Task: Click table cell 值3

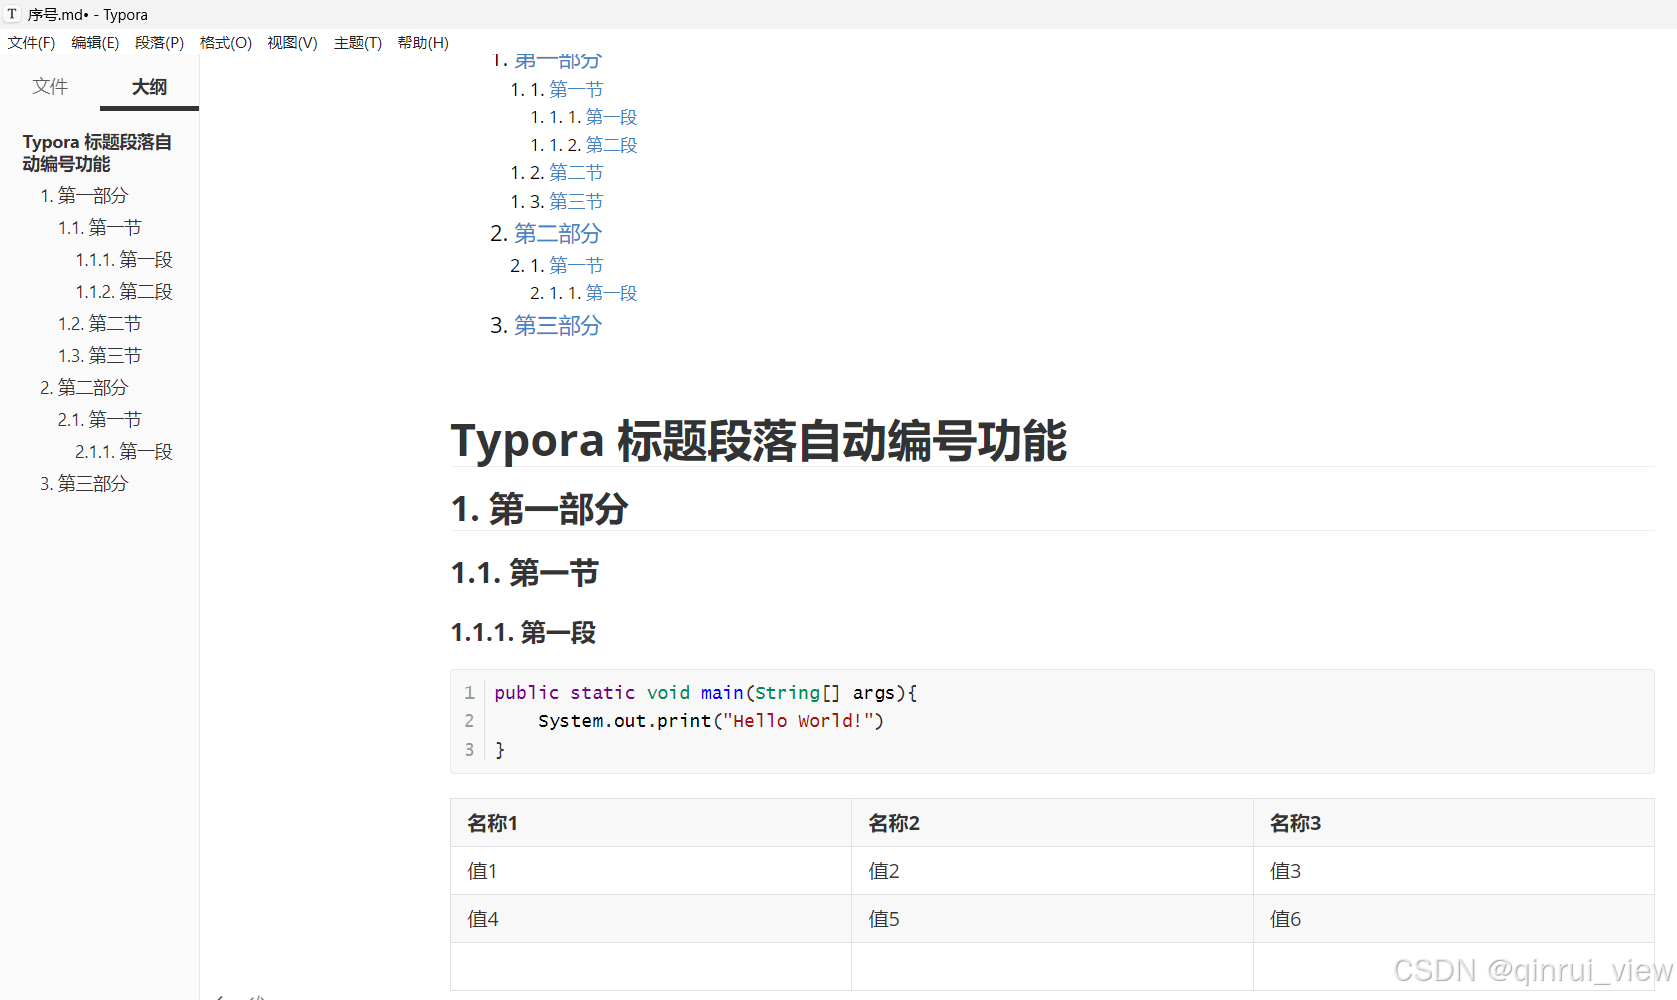Action: pyautogui.click(x=1454, y=871)
